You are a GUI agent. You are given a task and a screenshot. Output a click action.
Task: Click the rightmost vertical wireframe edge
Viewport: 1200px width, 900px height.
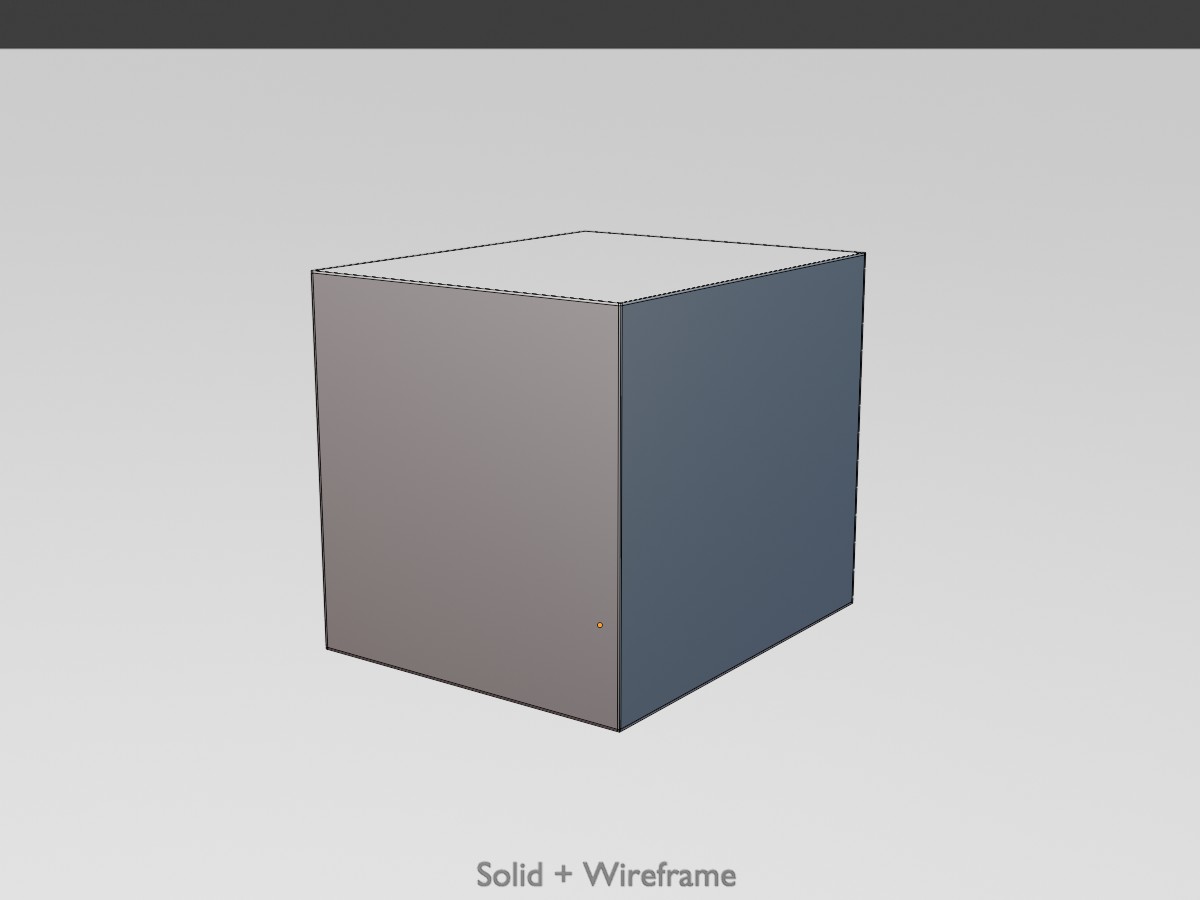coord(859,428)
